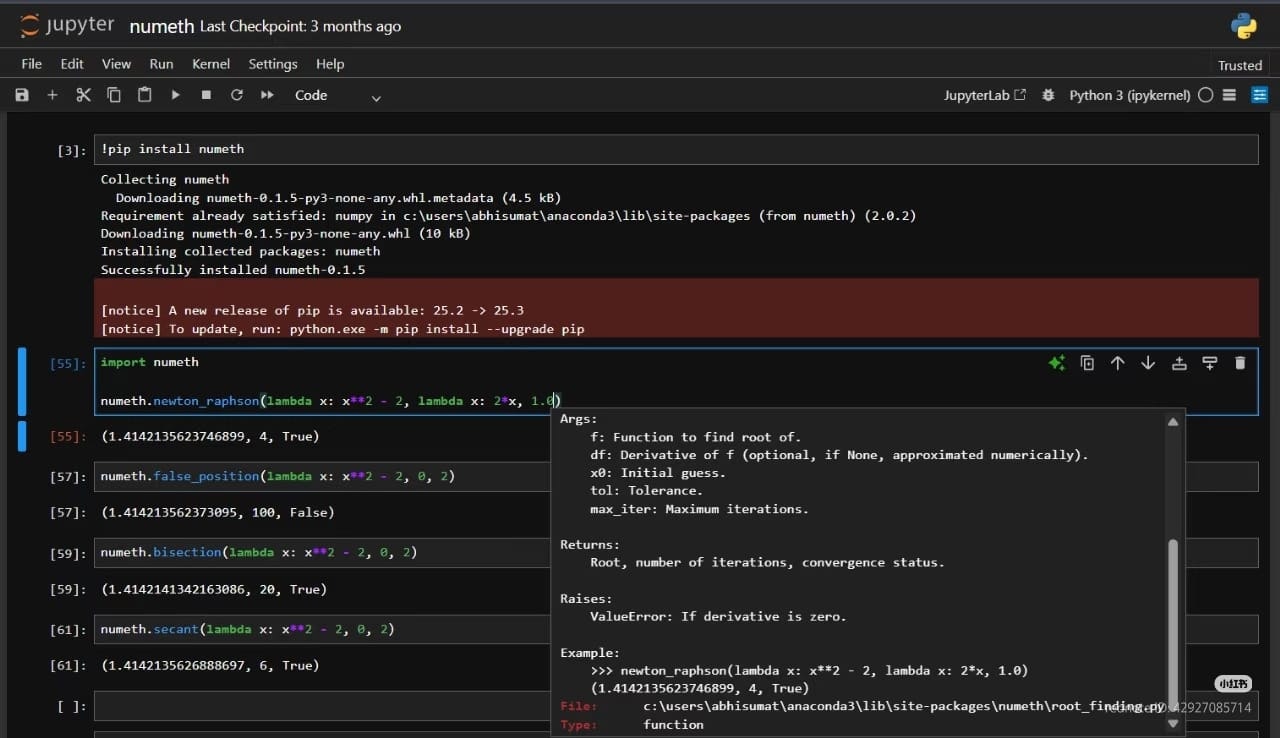This screenshot has width=1280, height=738.
Task: Move the active cell up
Action: [1117, 363]
